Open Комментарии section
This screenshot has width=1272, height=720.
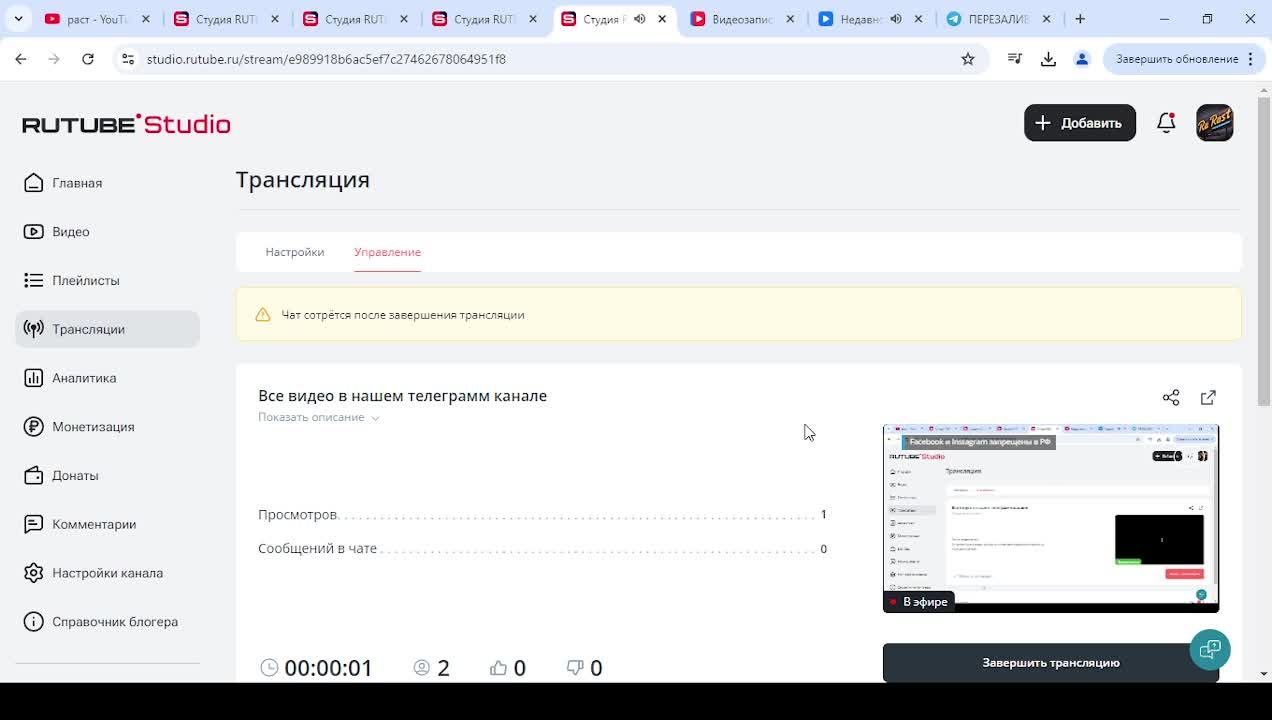(108, 524)
